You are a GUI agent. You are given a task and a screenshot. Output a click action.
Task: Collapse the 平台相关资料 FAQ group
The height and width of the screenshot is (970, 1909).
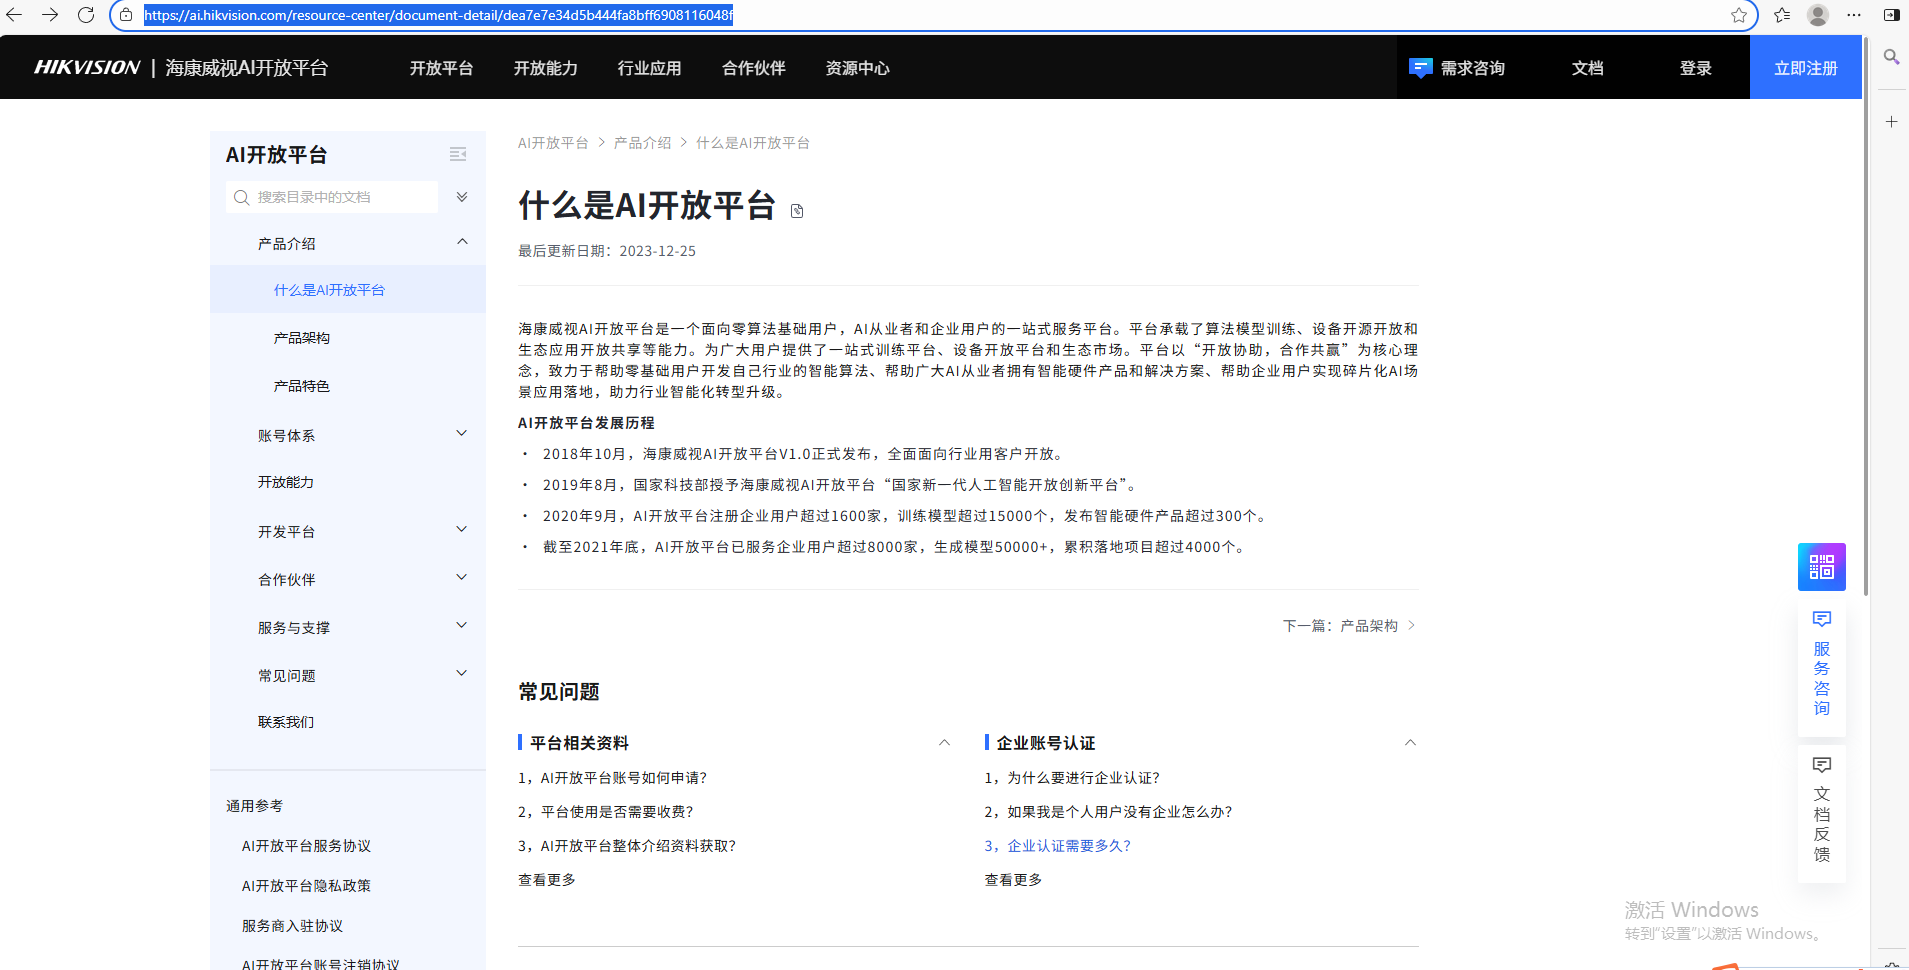[944, 743]
